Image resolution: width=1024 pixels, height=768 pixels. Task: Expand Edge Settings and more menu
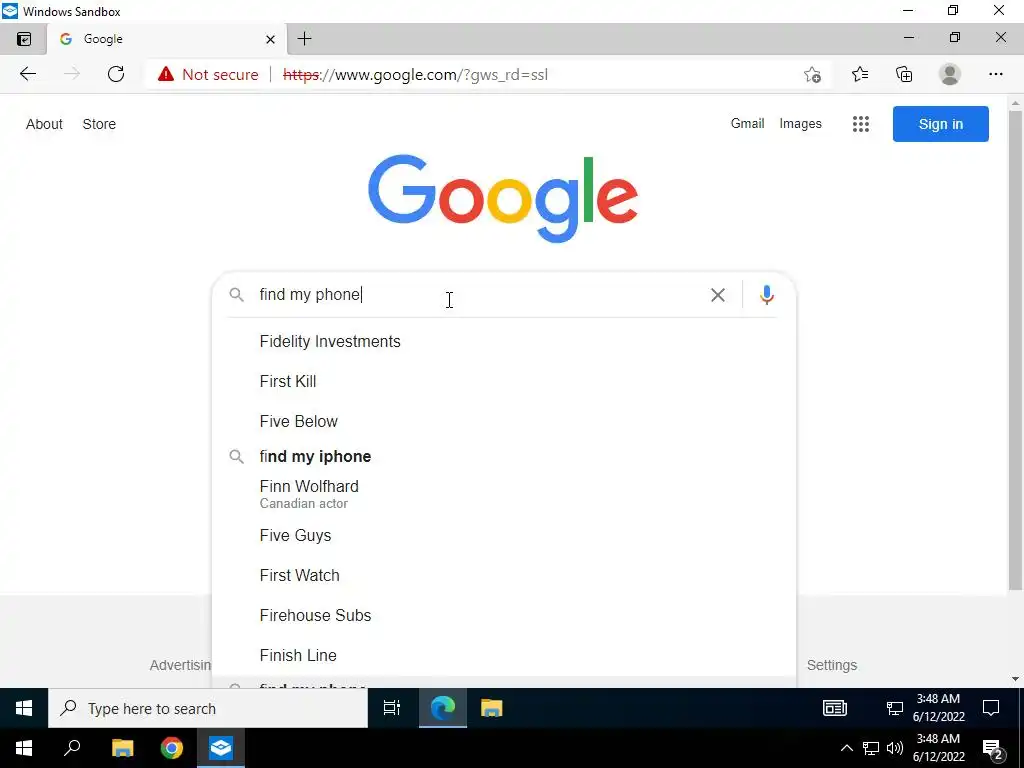(x=996, y=74)
